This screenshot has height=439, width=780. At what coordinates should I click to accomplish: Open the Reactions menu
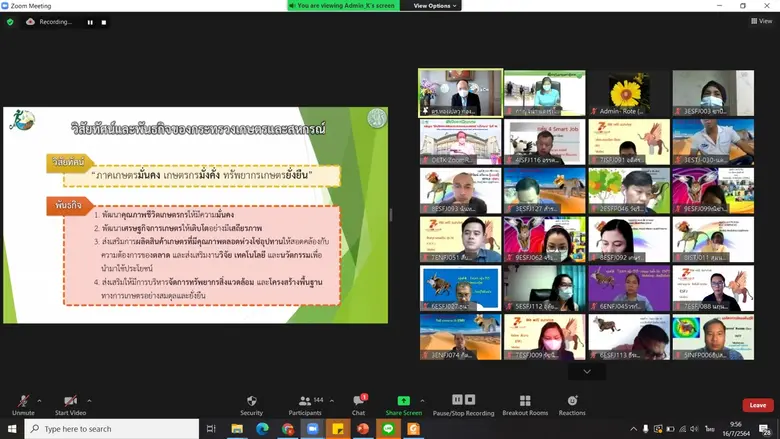pos(572,401)
